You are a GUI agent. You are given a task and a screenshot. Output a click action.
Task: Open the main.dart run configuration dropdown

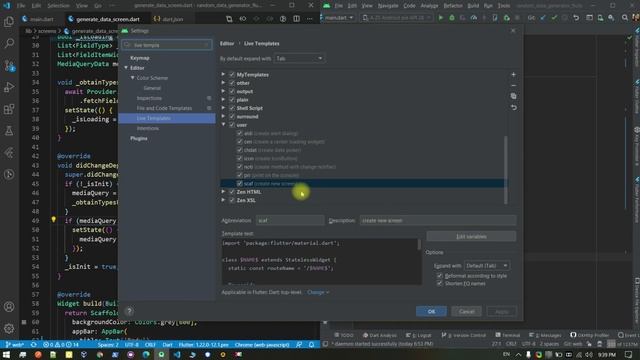tap(338, 18)
